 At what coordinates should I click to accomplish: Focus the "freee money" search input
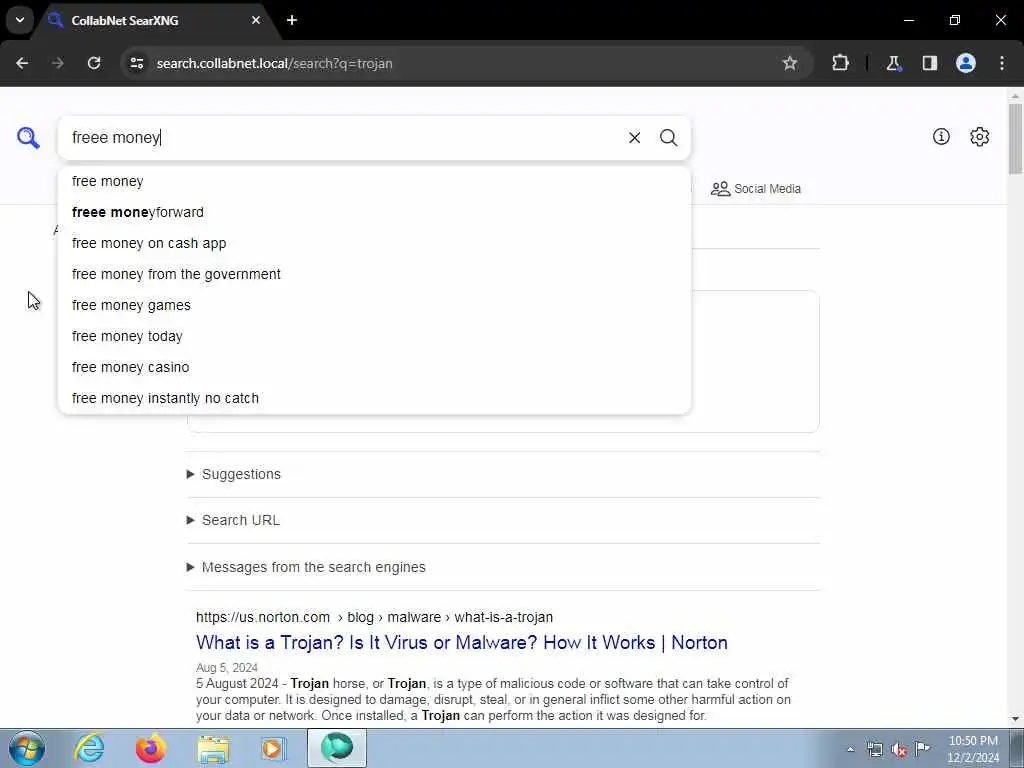pyautogui.click(x=345, y=138)
